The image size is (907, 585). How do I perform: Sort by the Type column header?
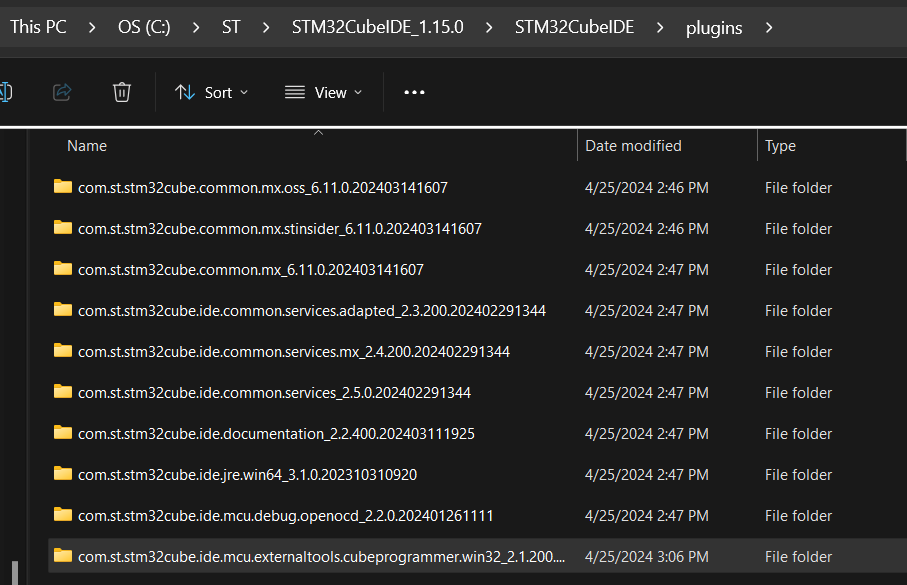pos(780,146)
